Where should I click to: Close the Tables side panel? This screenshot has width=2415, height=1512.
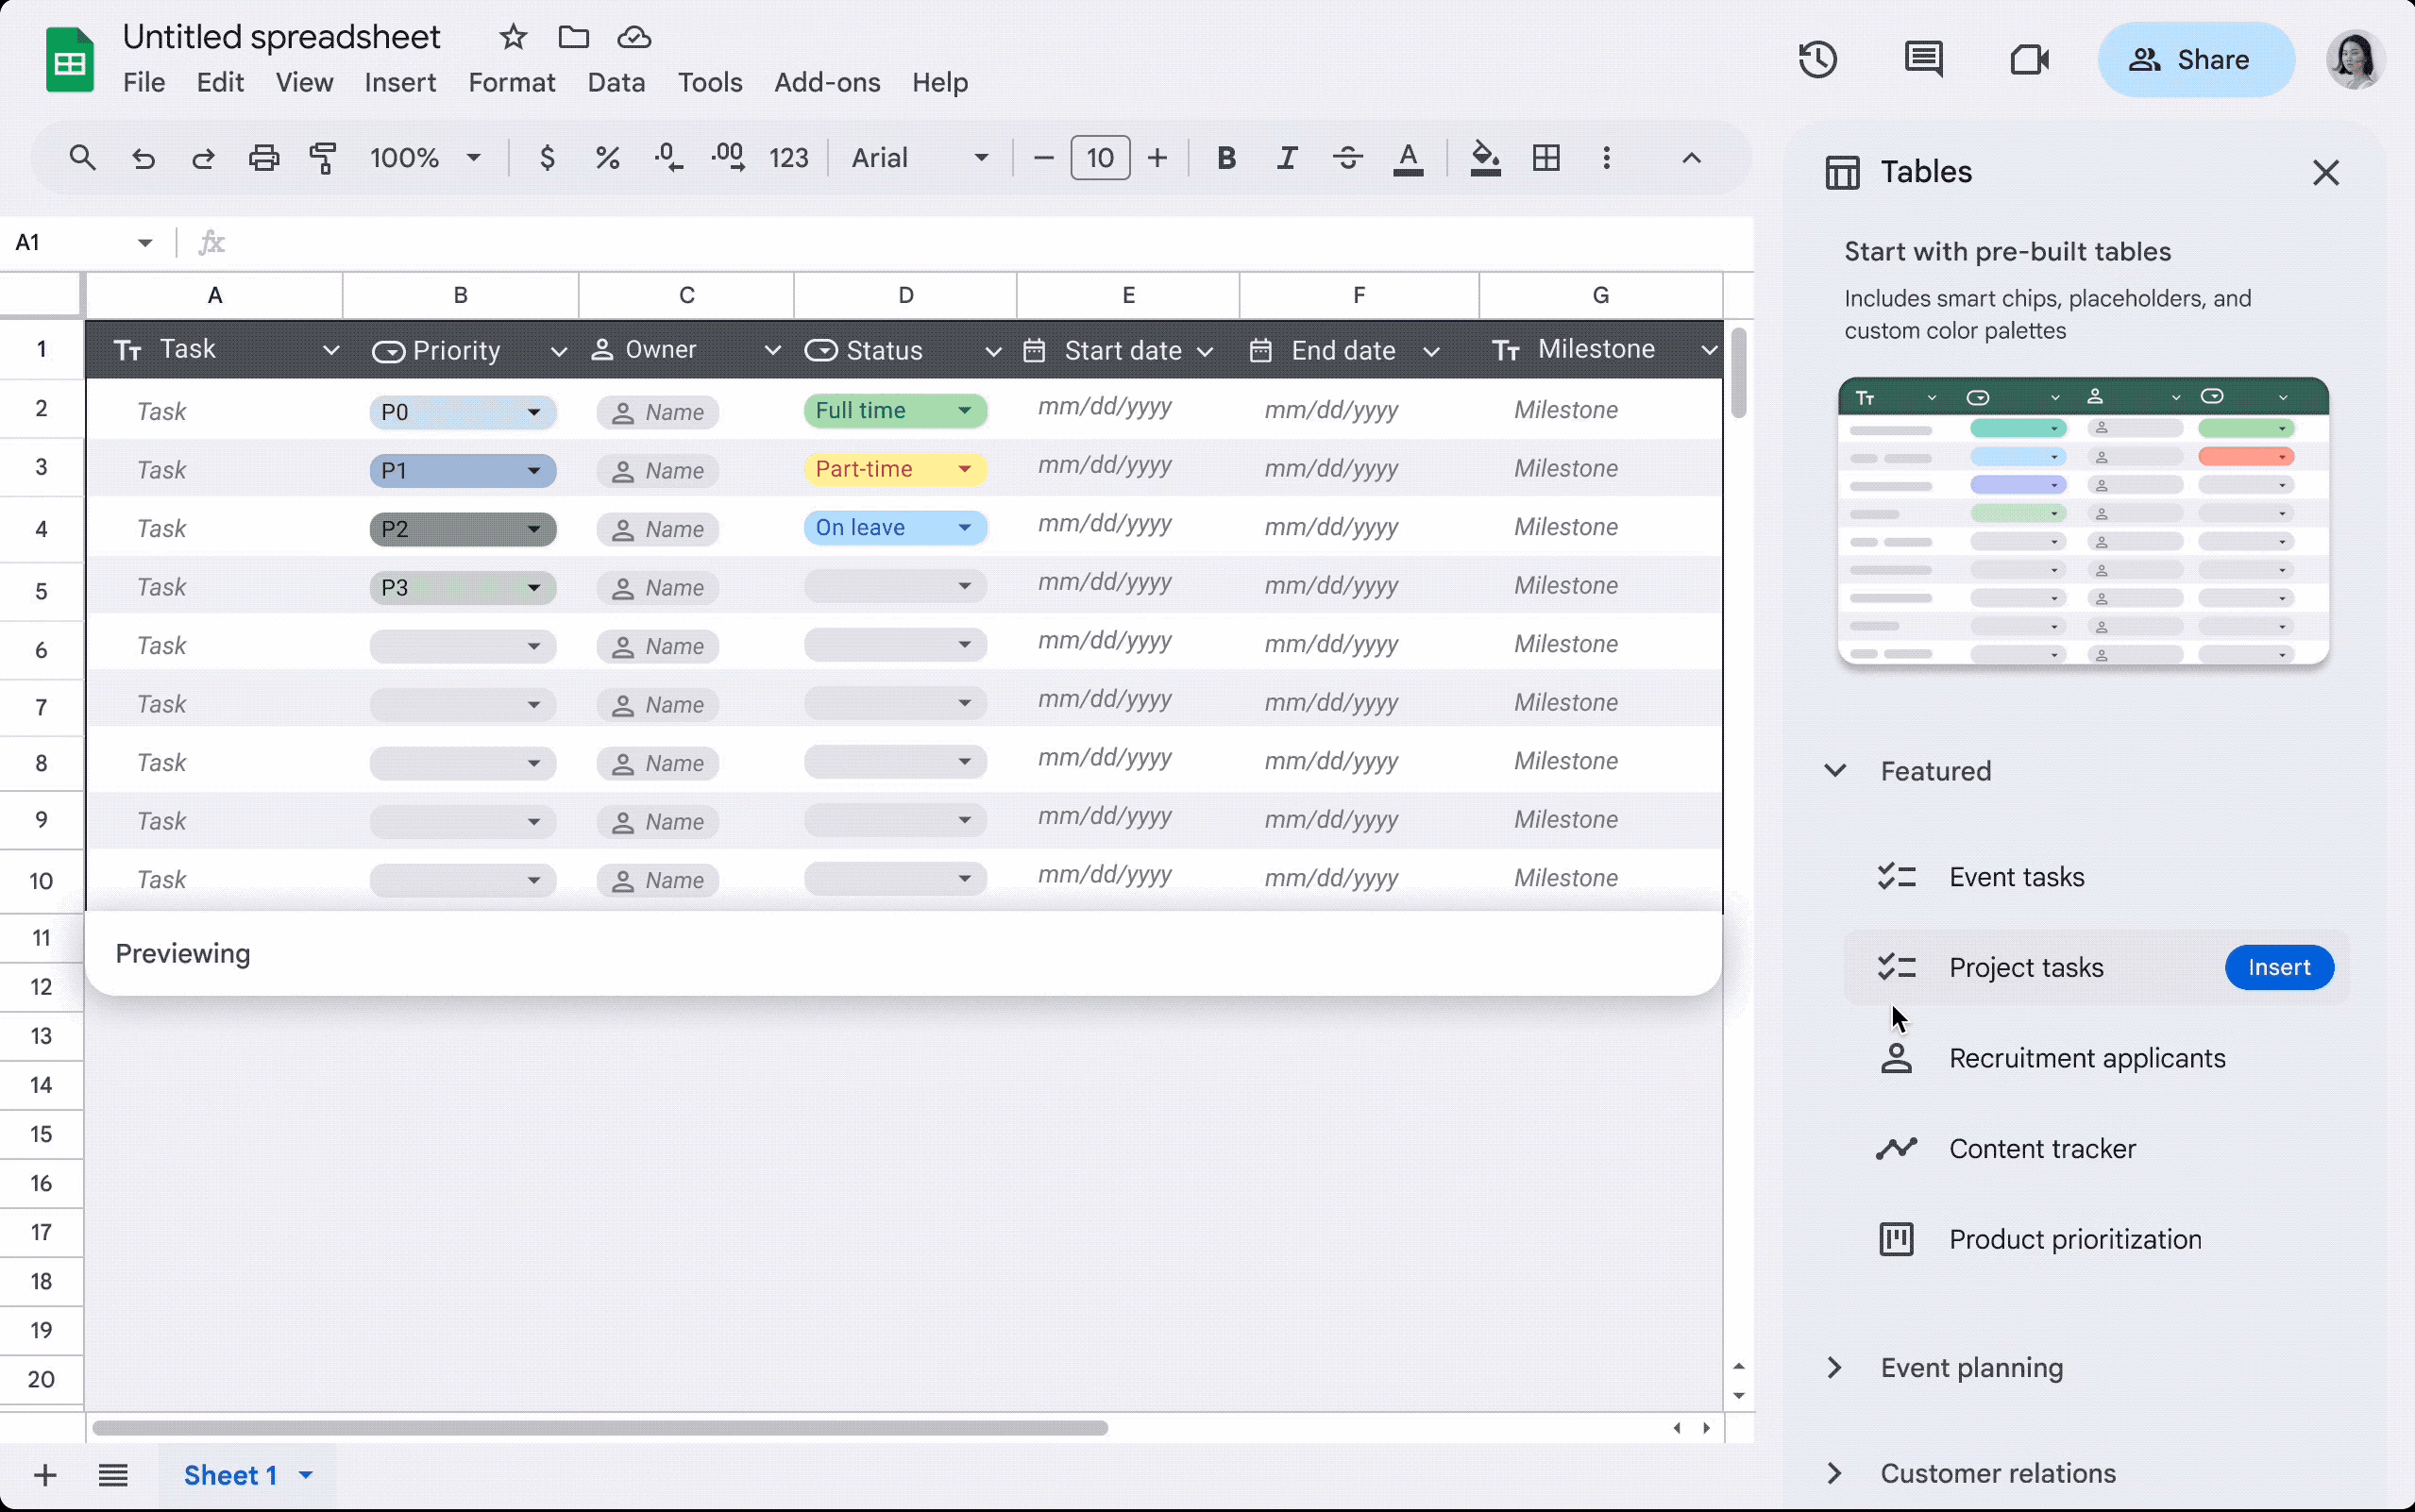(x=2326, y=173)
